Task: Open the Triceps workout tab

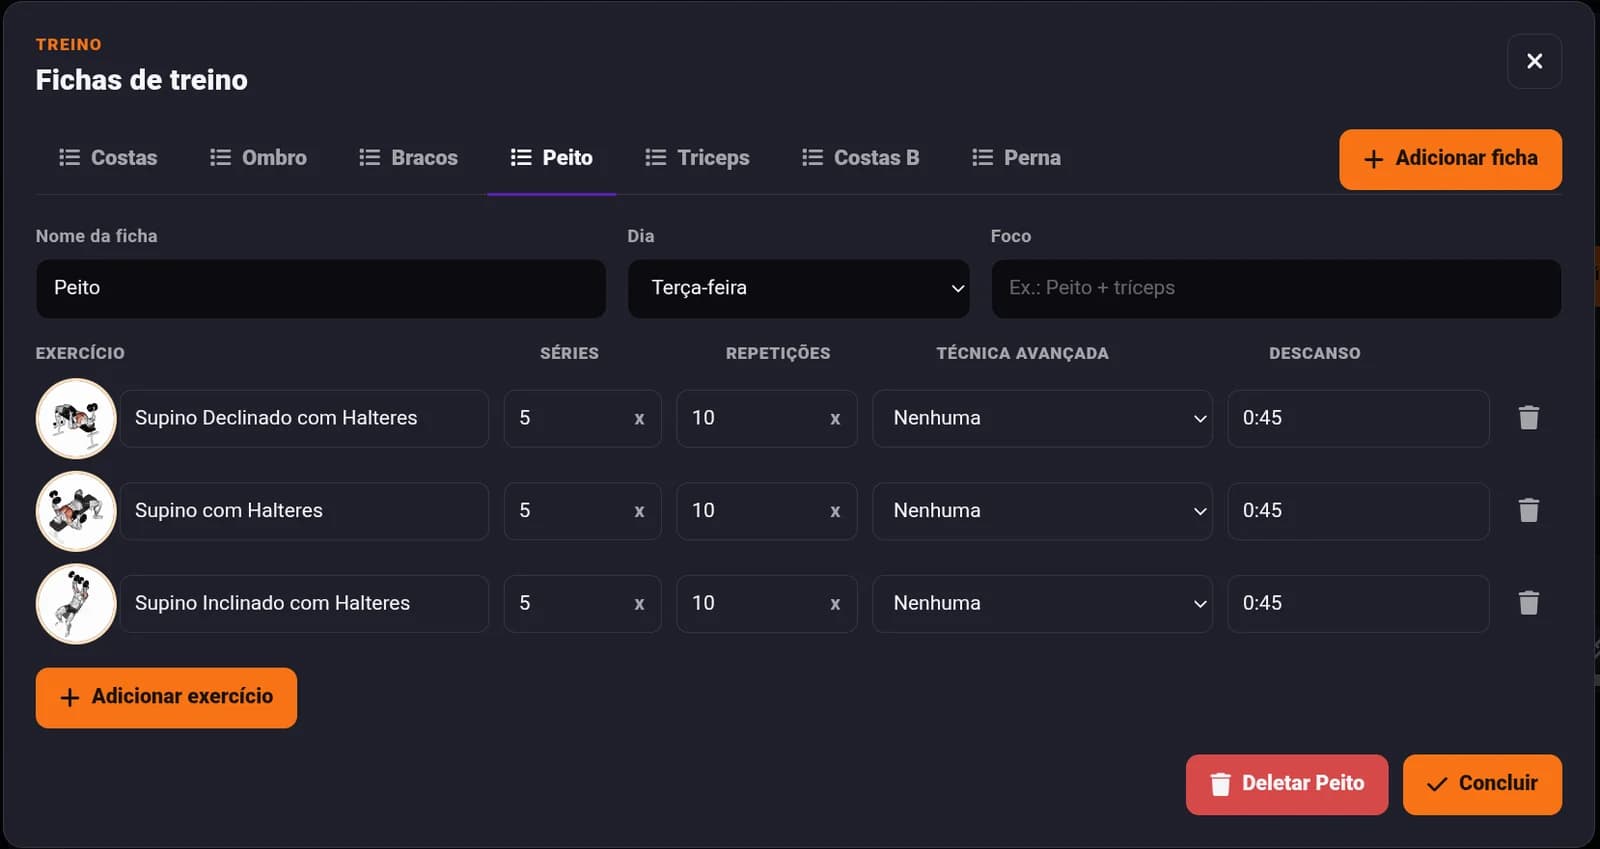Action: click(697, 158)
